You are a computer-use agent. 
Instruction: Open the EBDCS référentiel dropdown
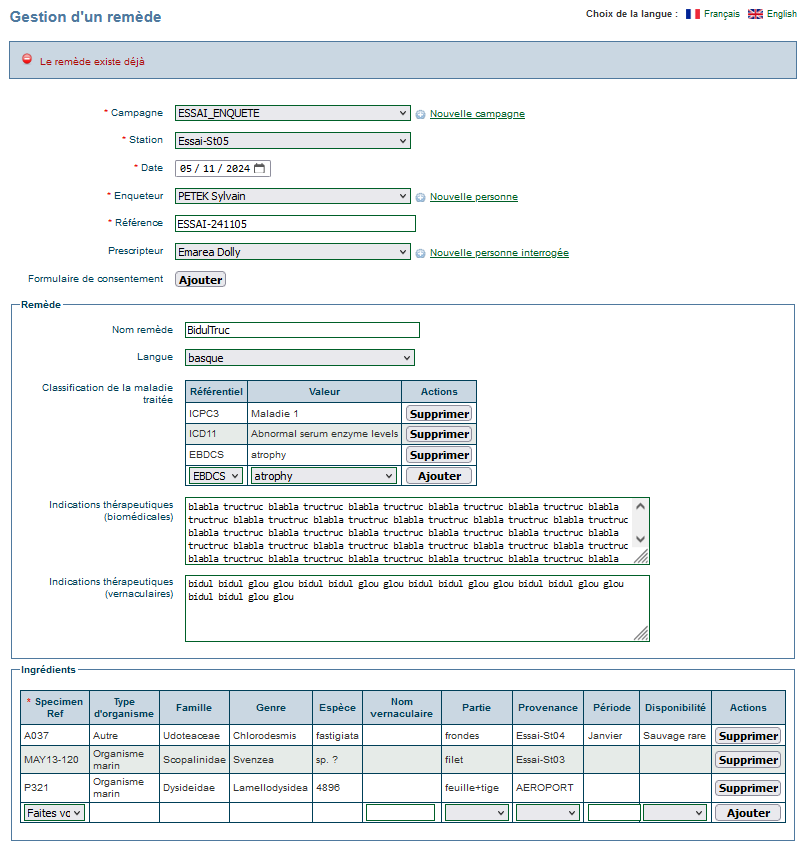(215, 476)
